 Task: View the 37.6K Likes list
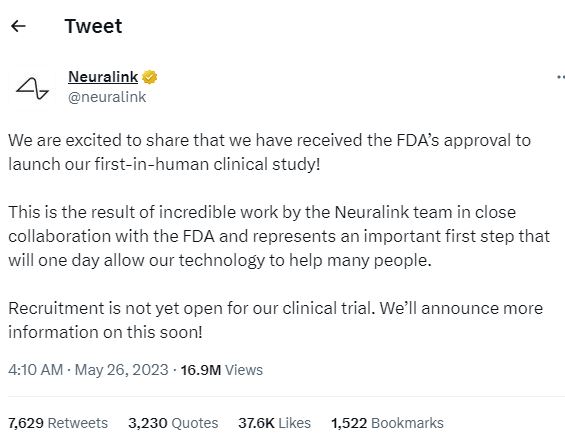275,423
